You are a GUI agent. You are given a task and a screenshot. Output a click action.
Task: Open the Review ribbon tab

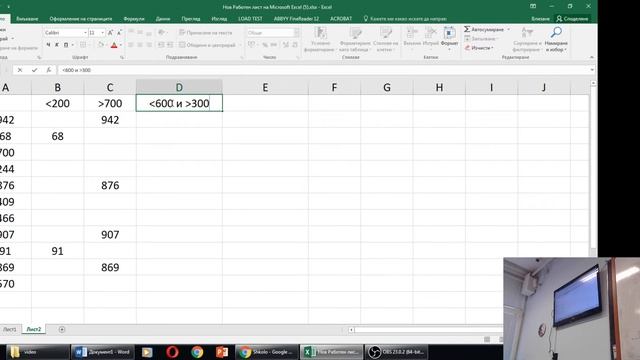tap(191, 19)
